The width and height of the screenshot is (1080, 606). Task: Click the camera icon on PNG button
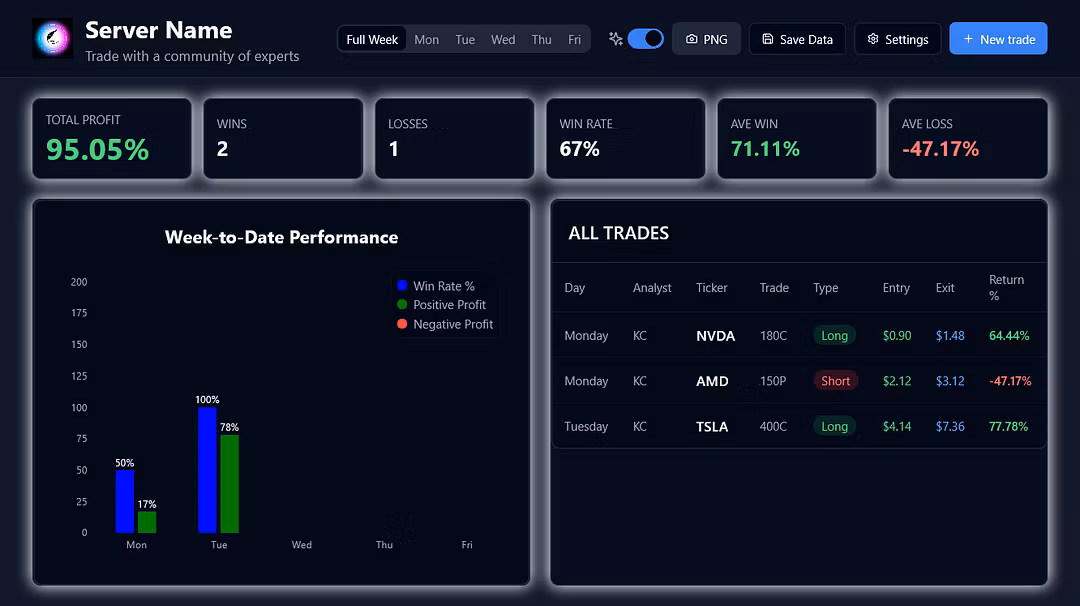691,40
